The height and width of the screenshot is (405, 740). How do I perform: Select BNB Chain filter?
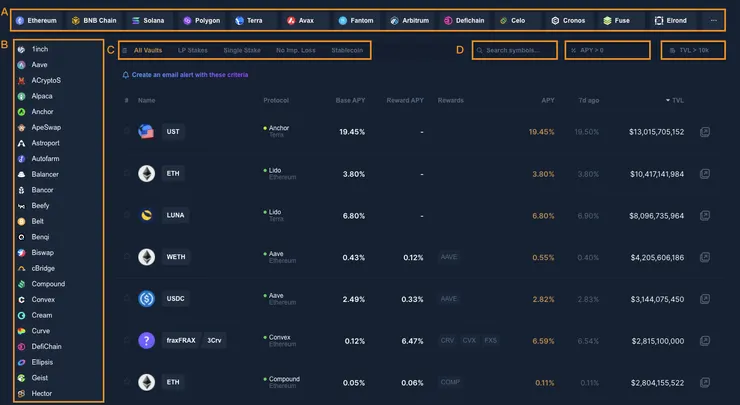point(93,21)
